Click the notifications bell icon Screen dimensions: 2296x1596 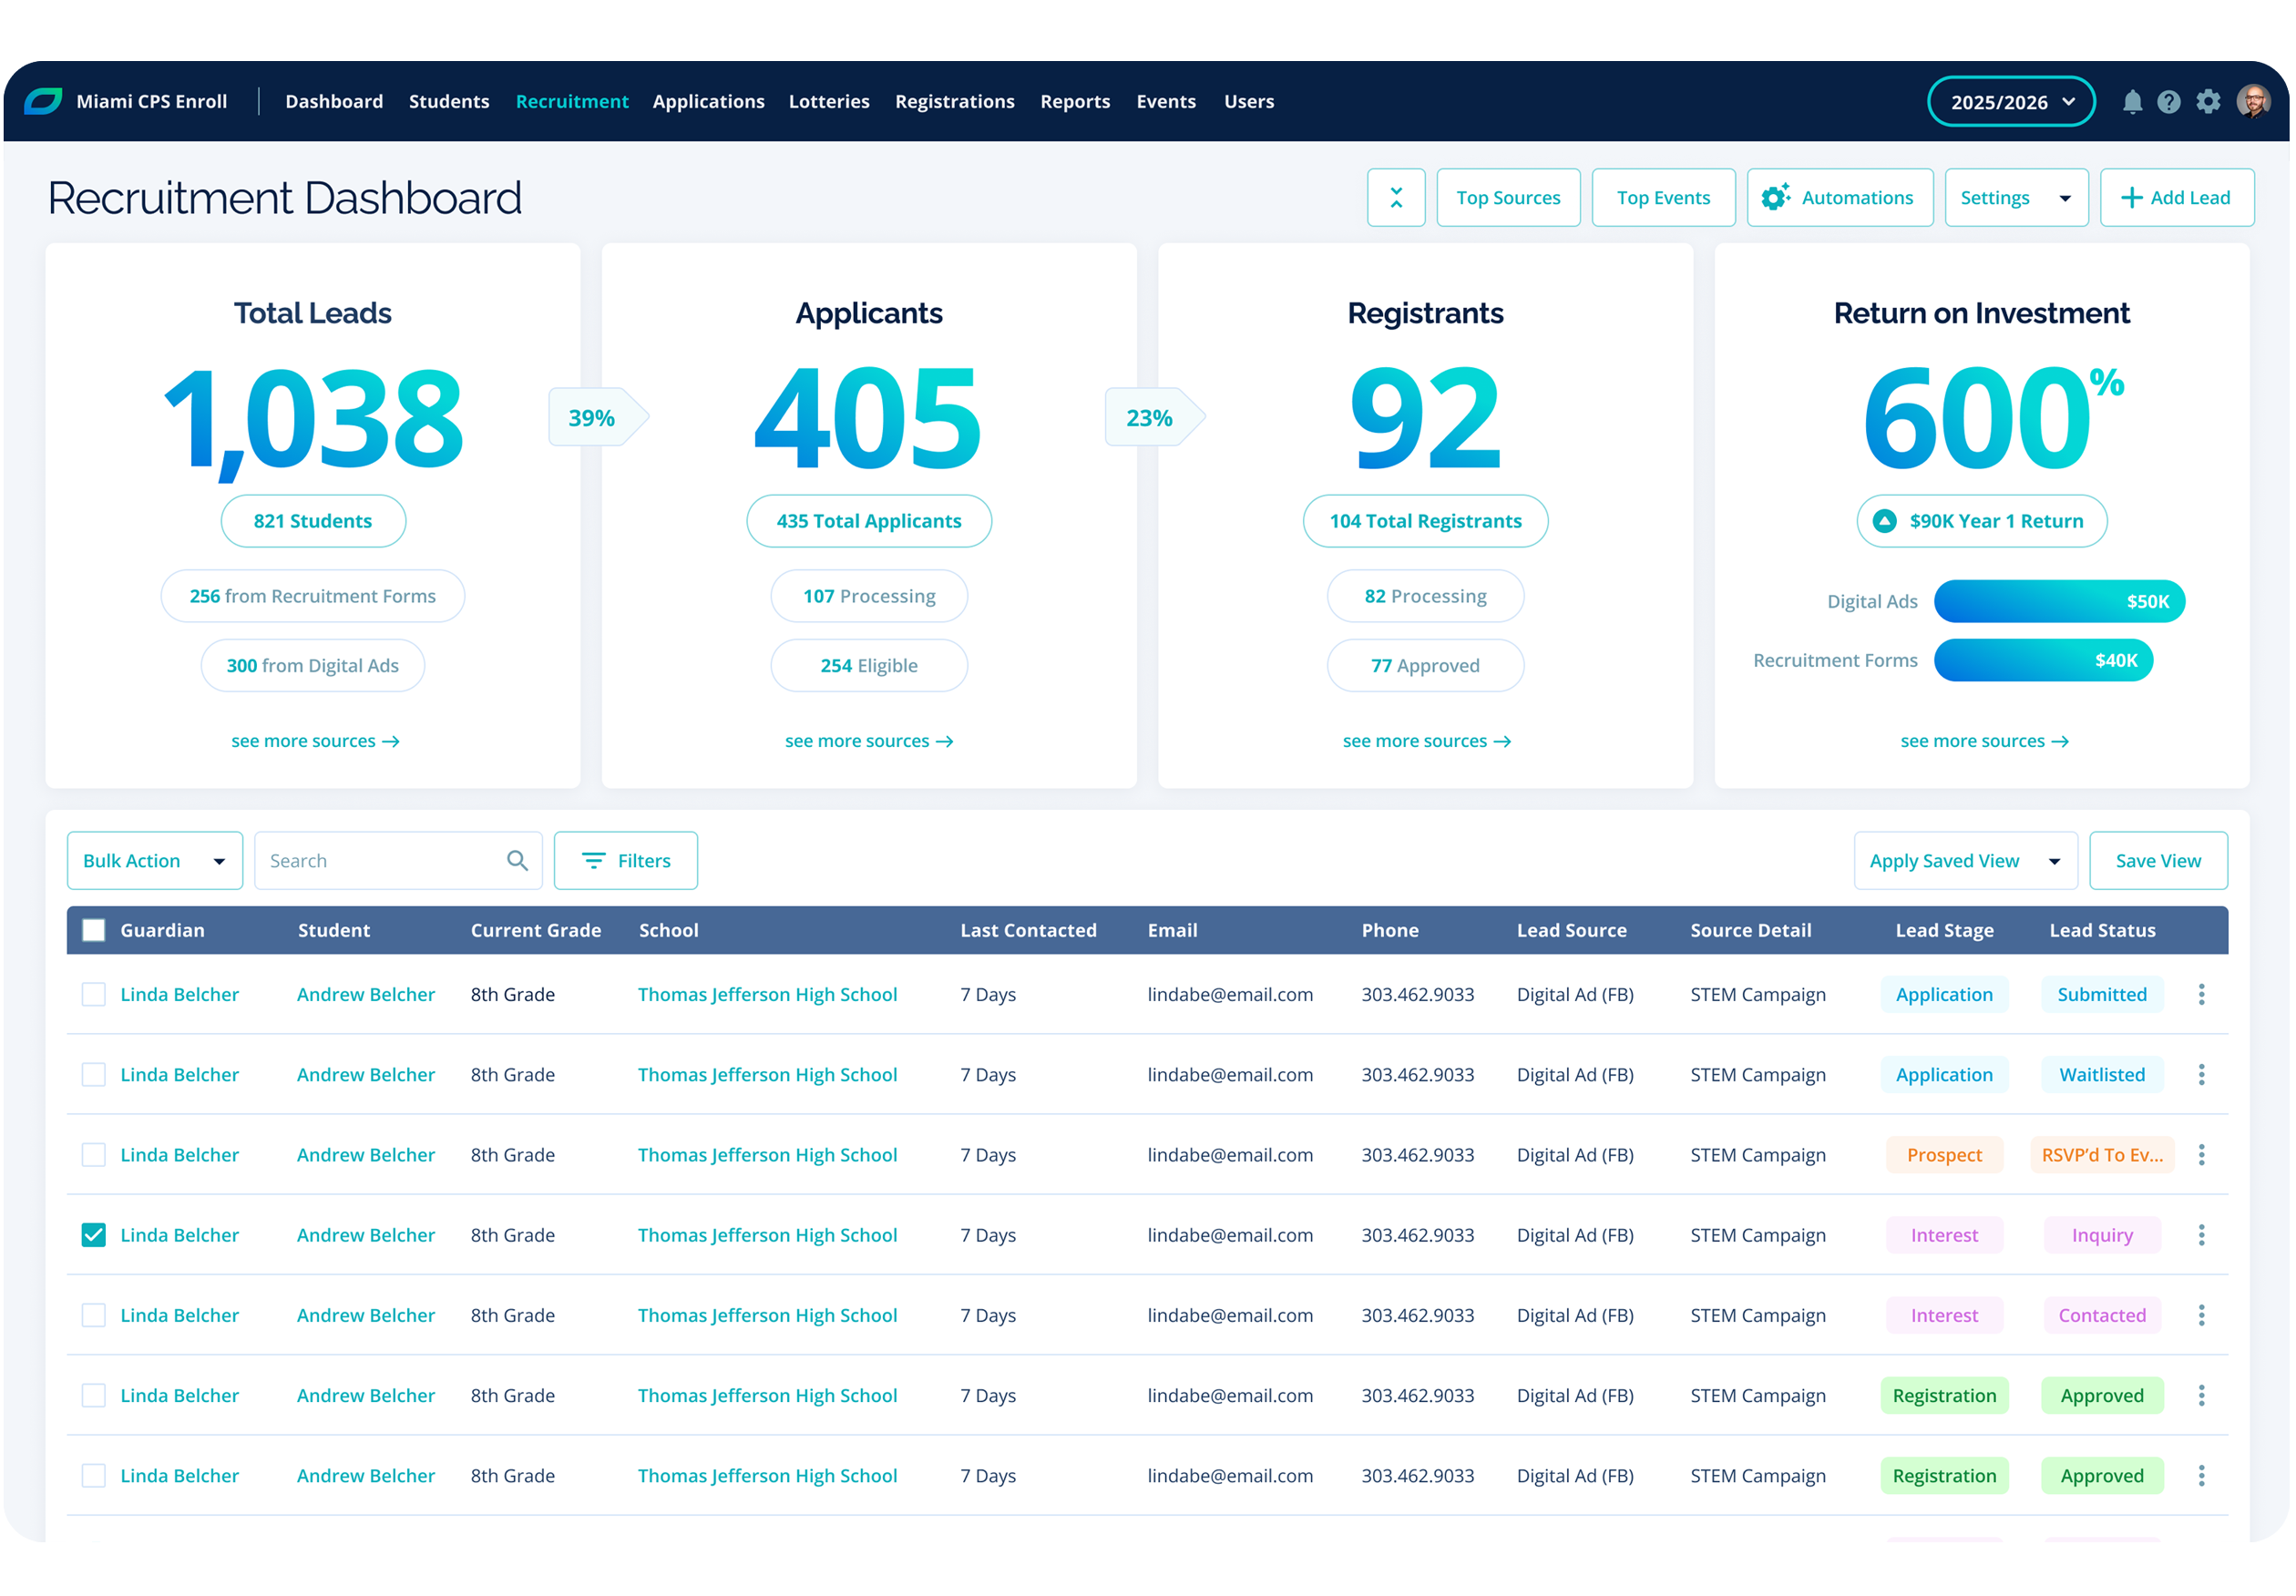[x=2132, y=102]
